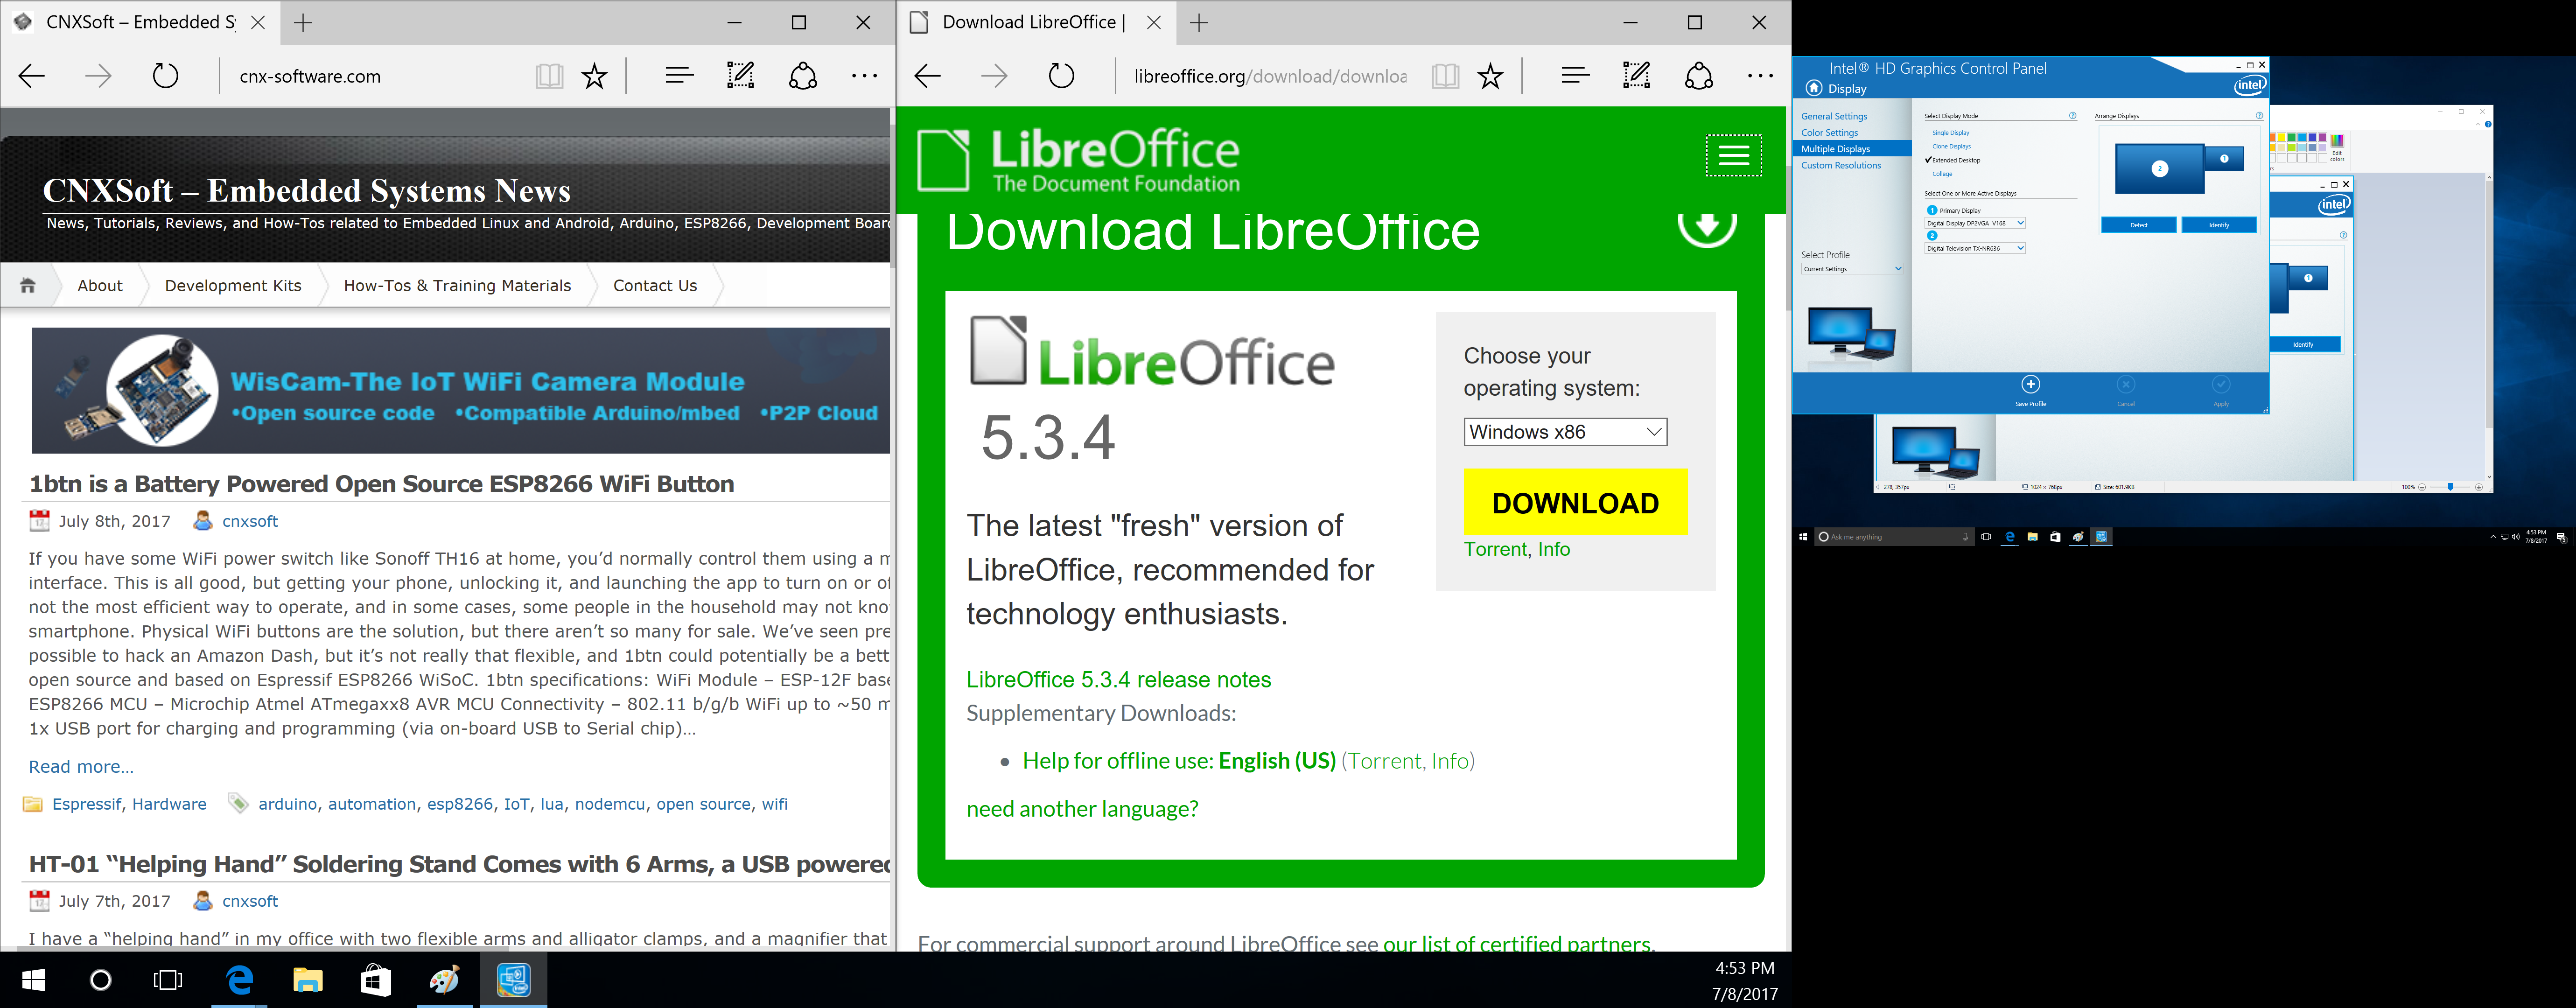Click the yellow DOWNLOAD button
This screenshot has height=1008, width=2576.
[x=1575, y=502]
